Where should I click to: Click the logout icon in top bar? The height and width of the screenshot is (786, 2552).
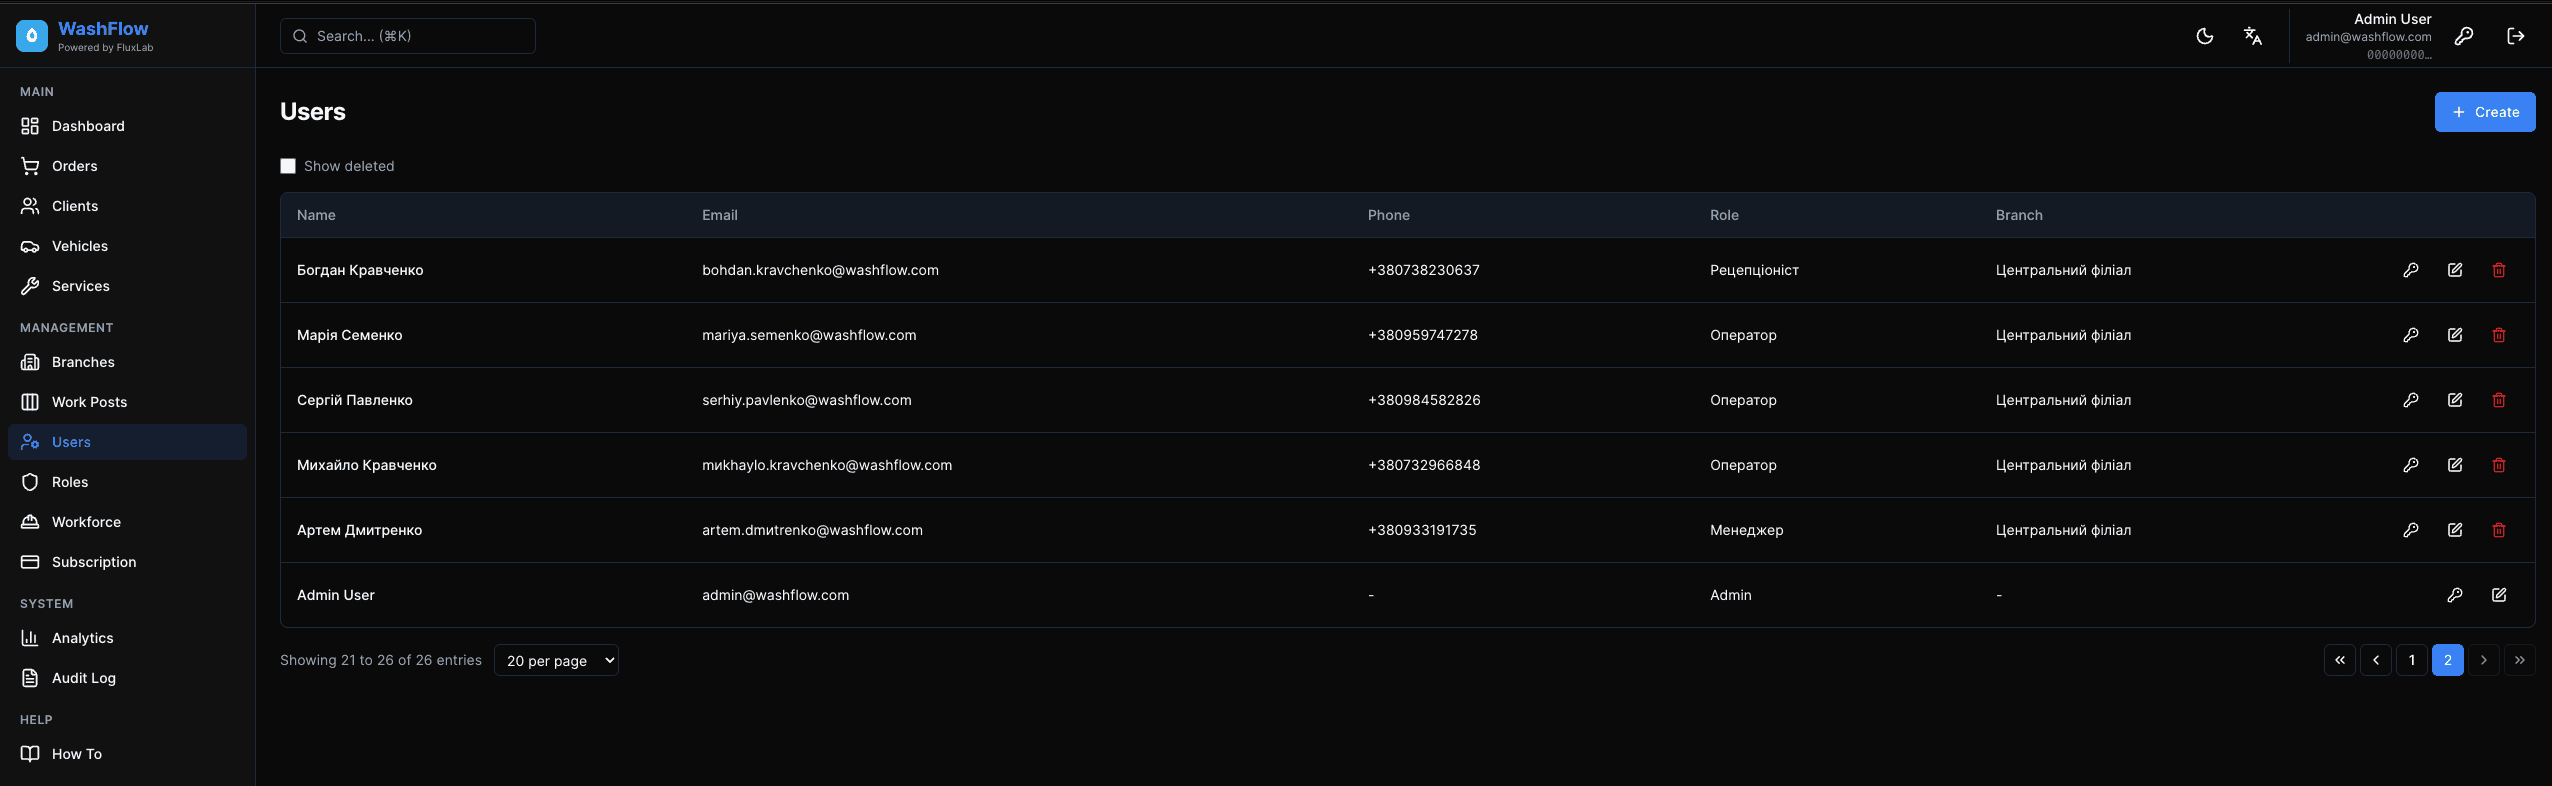2515,36
